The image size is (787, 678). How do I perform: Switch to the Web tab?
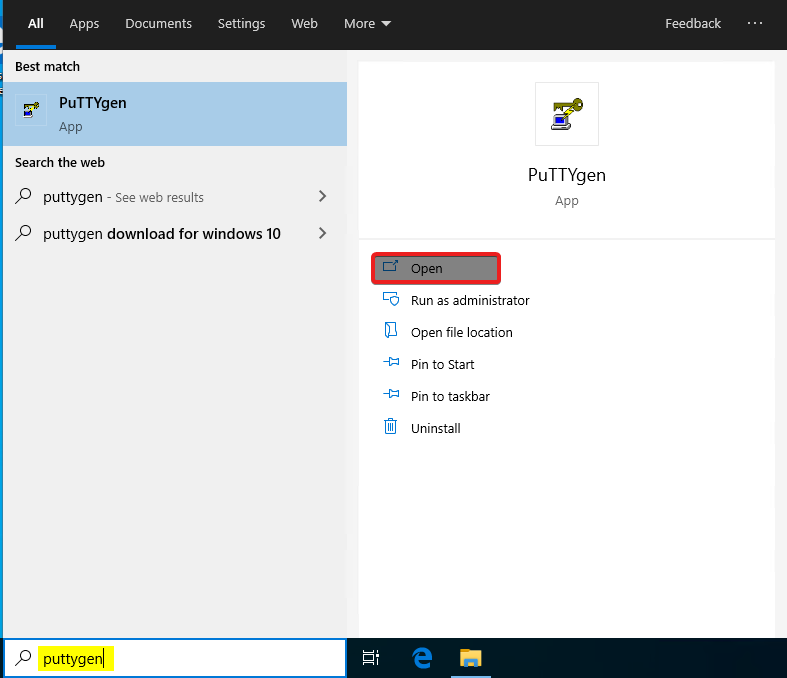[304, 24]
